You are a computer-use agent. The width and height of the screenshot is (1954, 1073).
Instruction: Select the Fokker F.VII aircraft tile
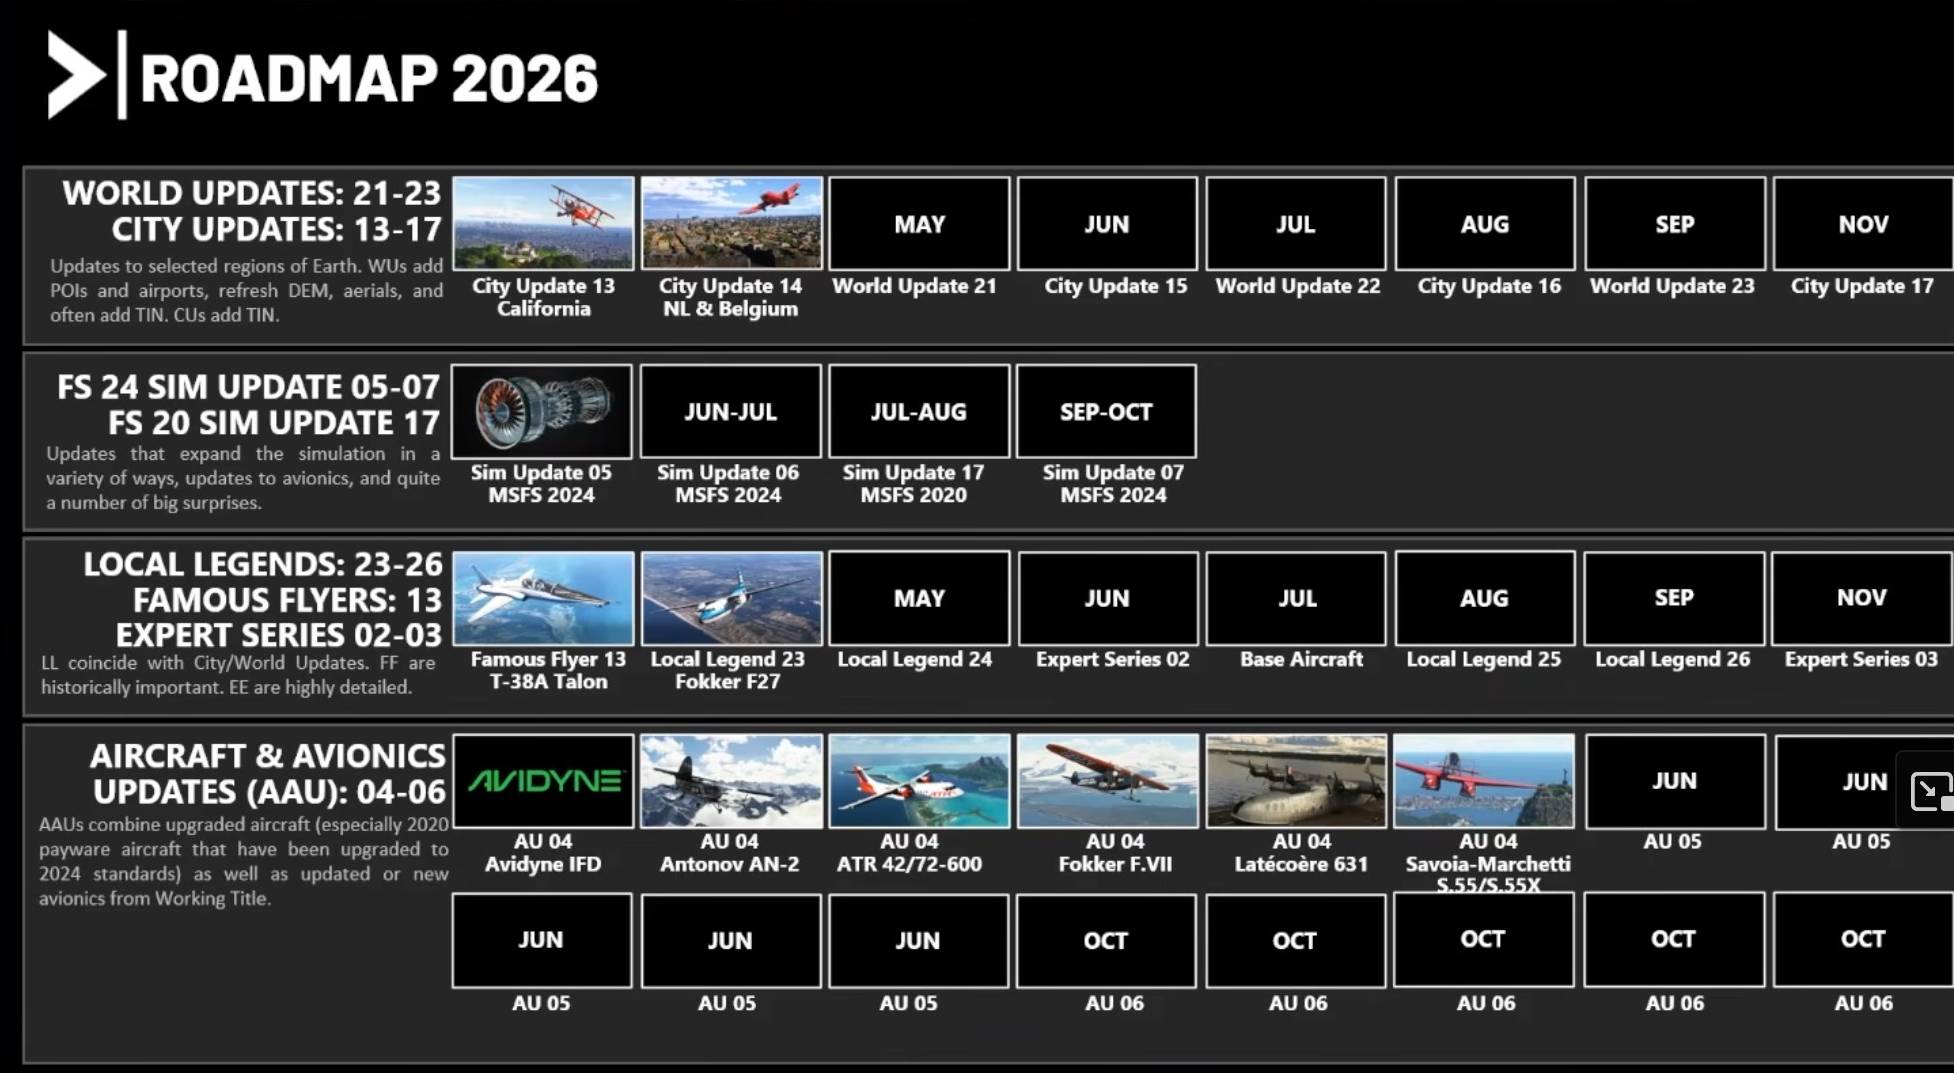[x=1107, y=782]
